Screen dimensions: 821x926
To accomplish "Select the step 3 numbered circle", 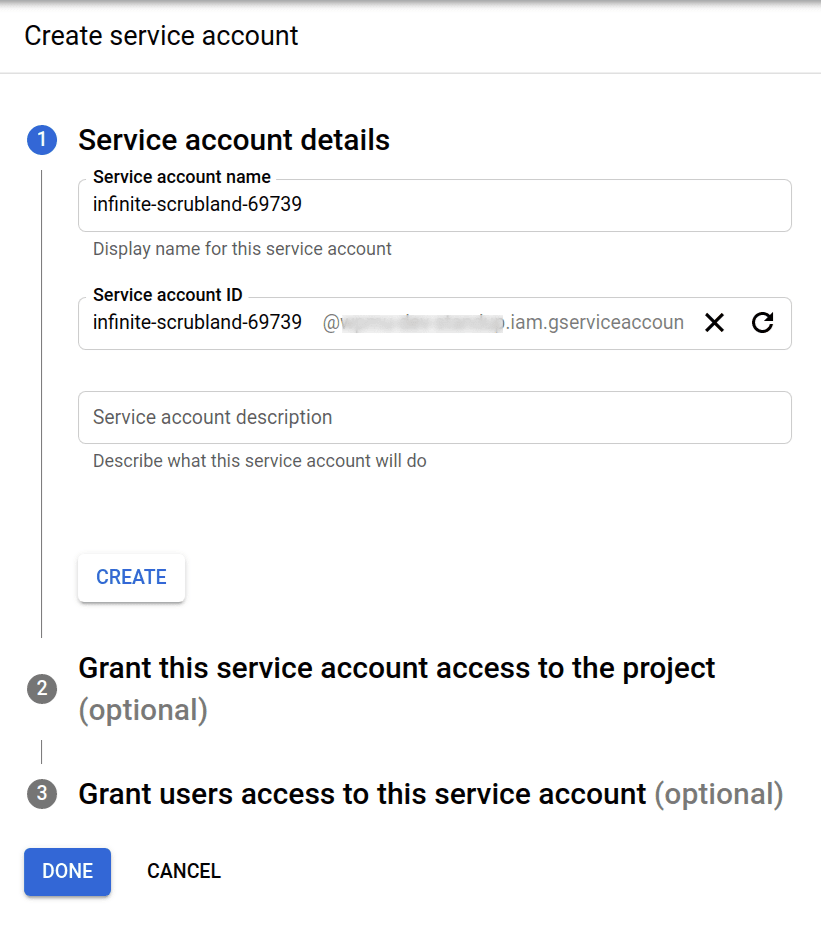I will pyautogui.click(x=42, y=793).
